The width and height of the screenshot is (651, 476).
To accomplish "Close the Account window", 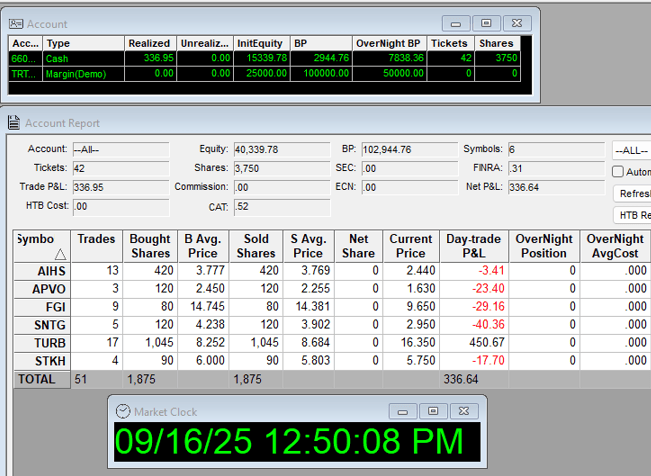I will [x=516, y=23].
